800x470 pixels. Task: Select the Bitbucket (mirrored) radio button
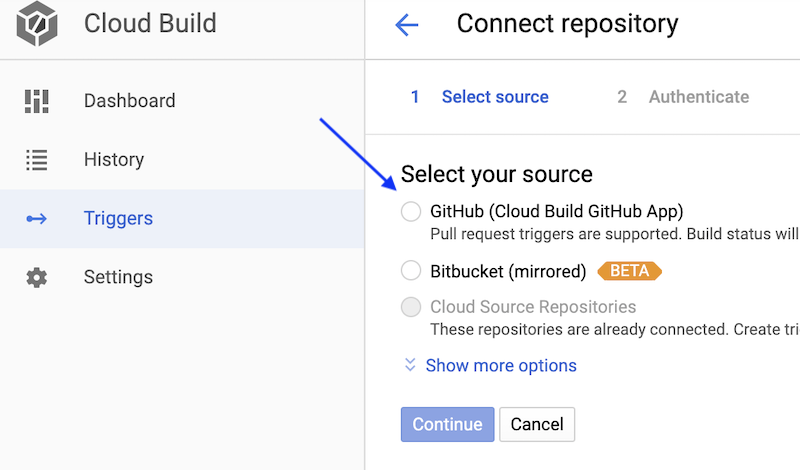[x=411, y=270]
